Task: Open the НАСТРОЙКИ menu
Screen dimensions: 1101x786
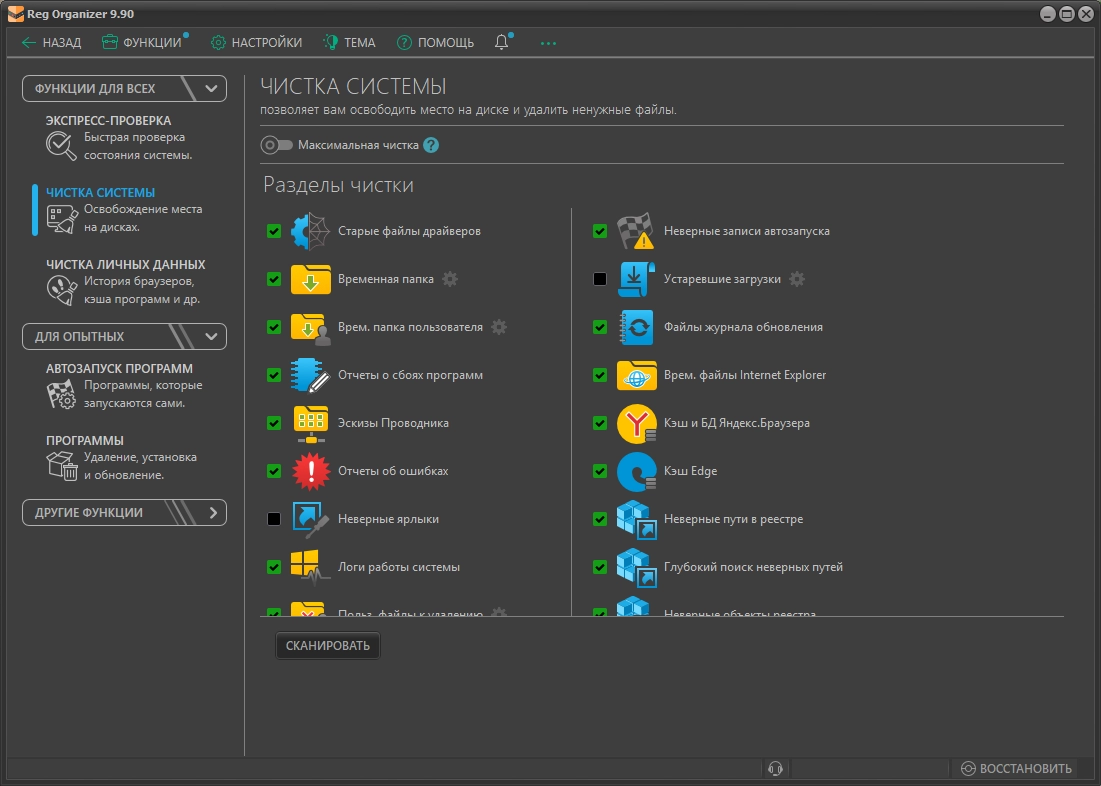Action: [x=256, y=42]
